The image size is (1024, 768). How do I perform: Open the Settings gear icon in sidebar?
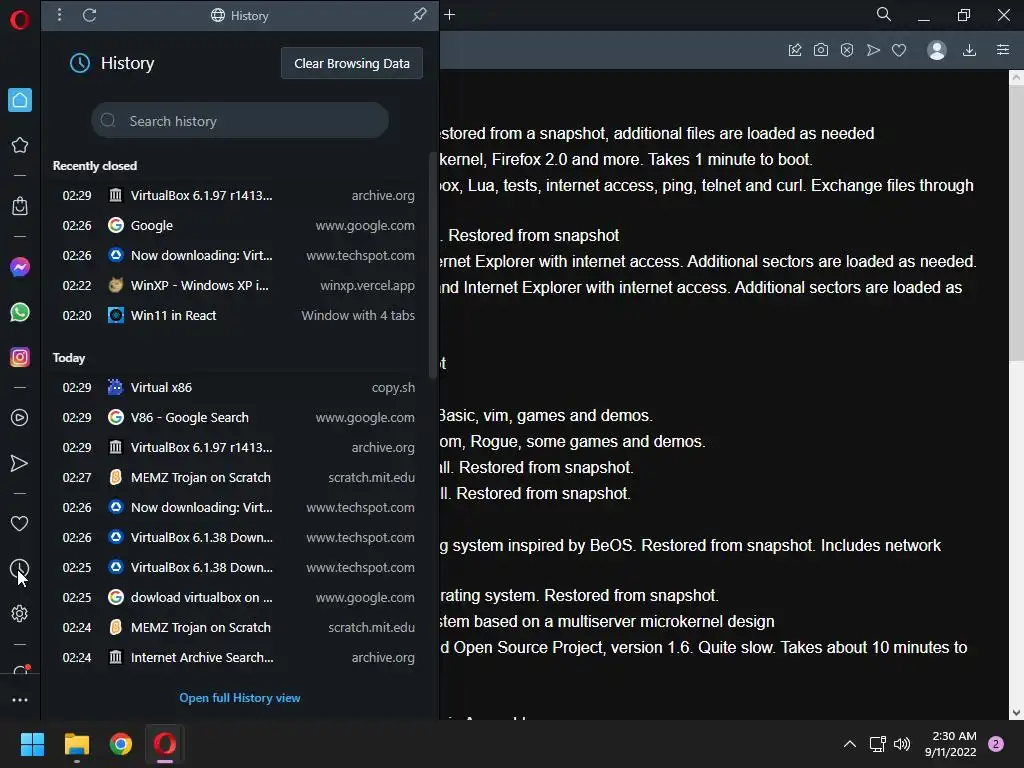tap(20, 613)
